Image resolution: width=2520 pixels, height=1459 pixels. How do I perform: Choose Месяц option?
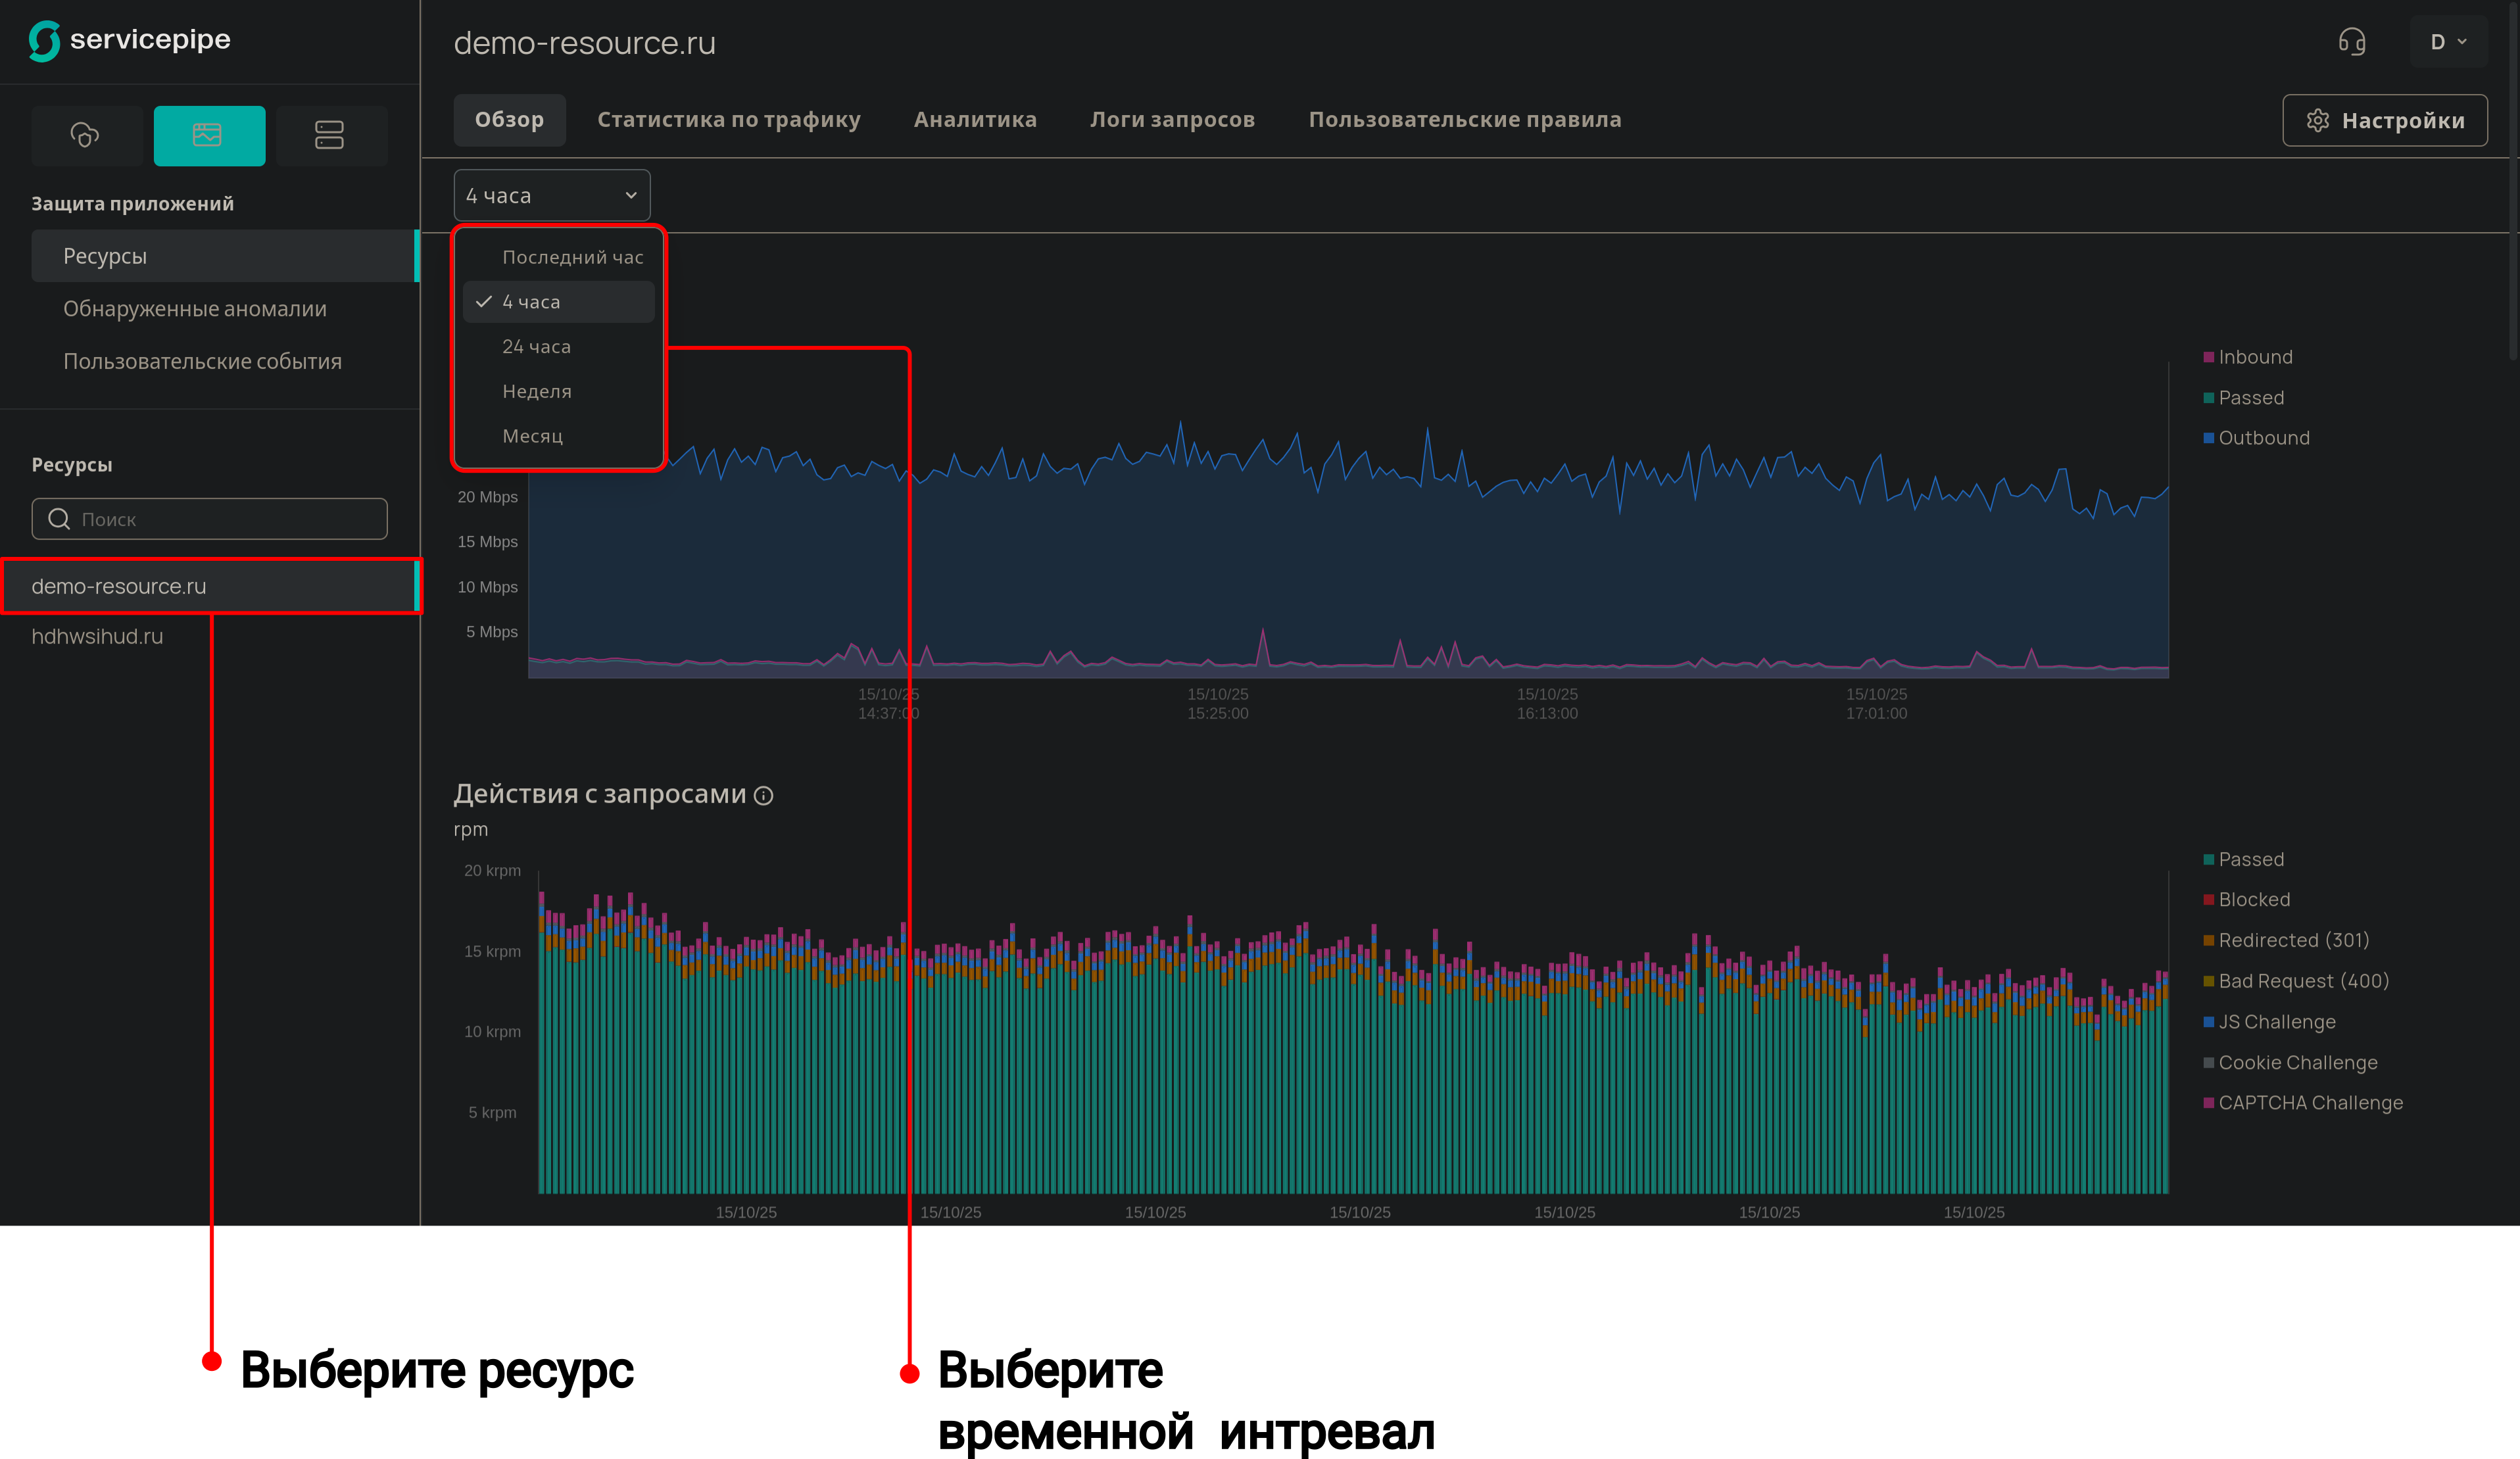tap(559, 436)
